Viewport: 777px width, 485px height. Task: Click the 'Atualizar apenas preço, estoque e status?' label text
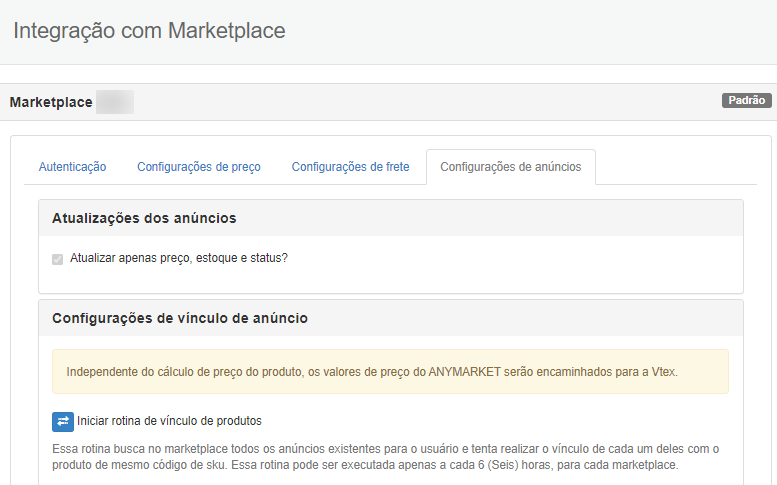tap(179, 258)
